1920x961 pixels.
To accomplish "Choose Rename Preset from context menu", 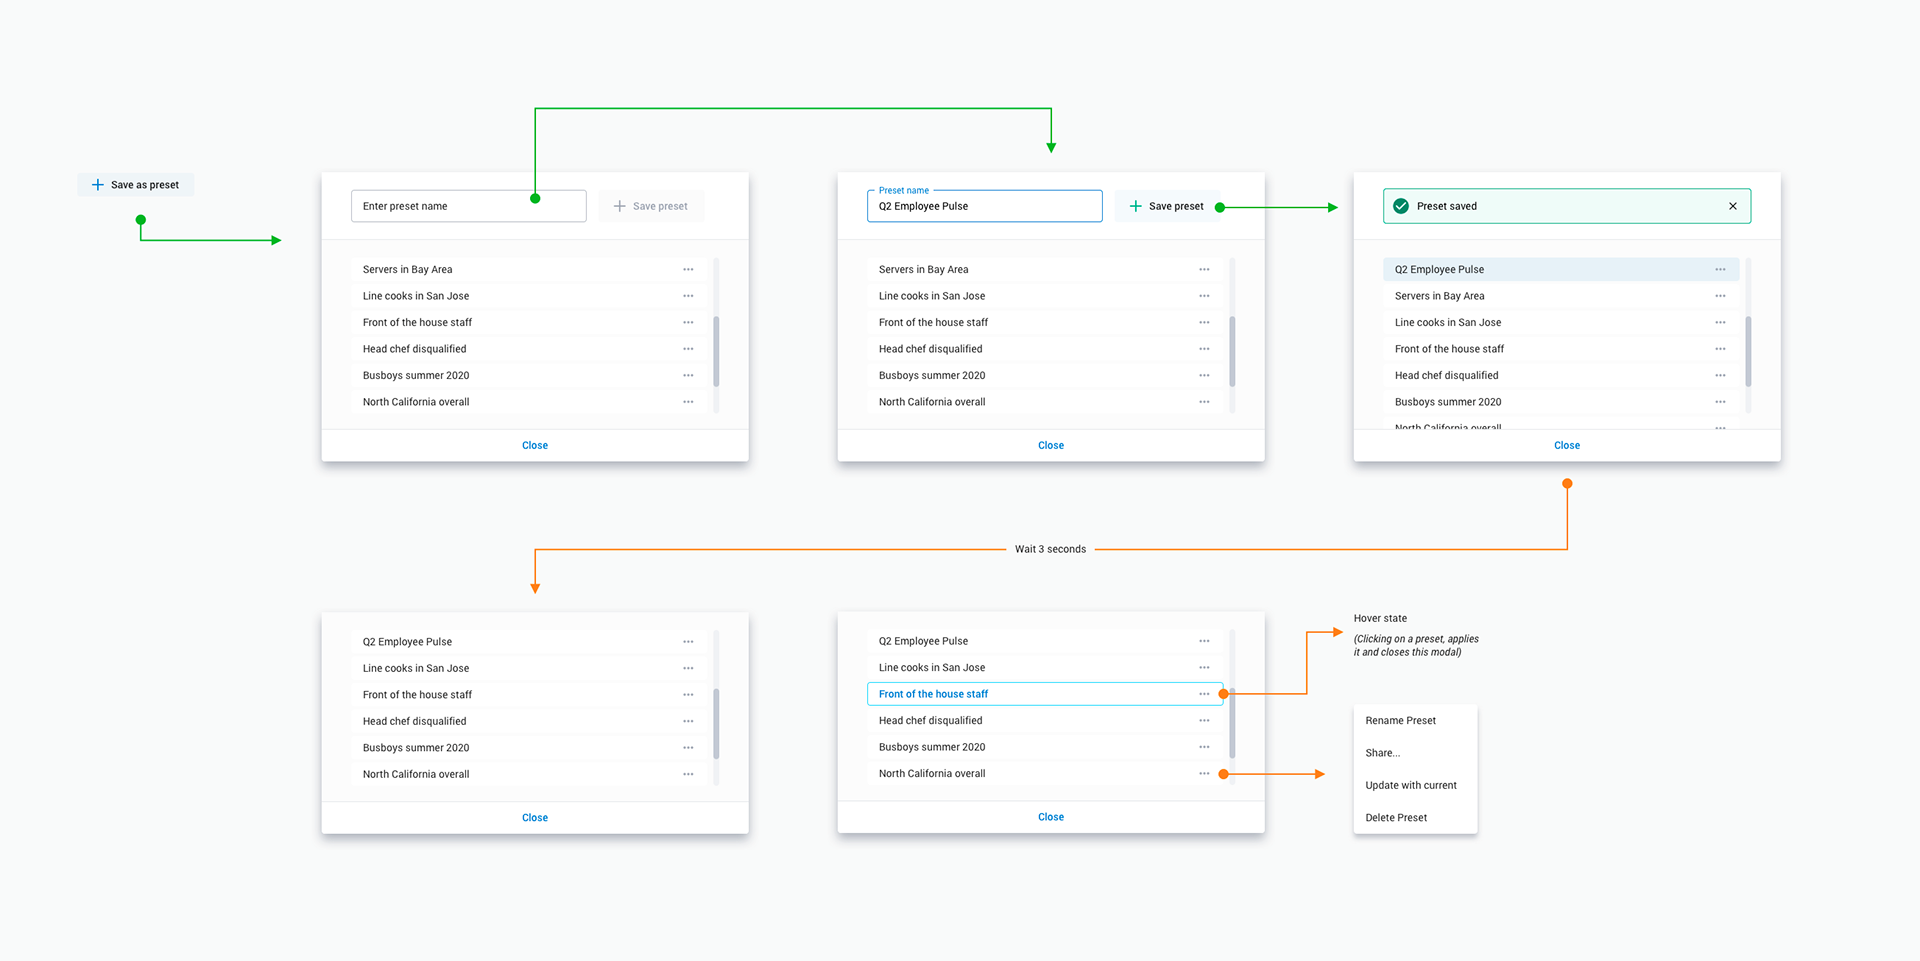I will pos(1415,720).
